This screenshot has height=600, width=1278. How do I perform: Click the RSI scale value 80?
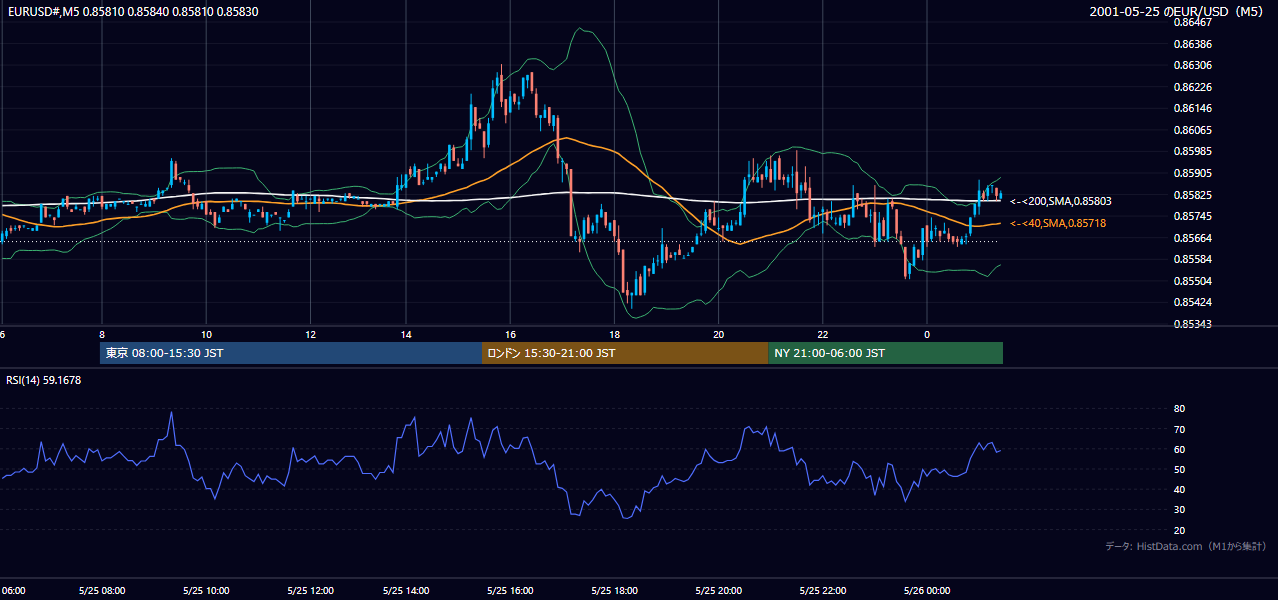coord(1179,409)
